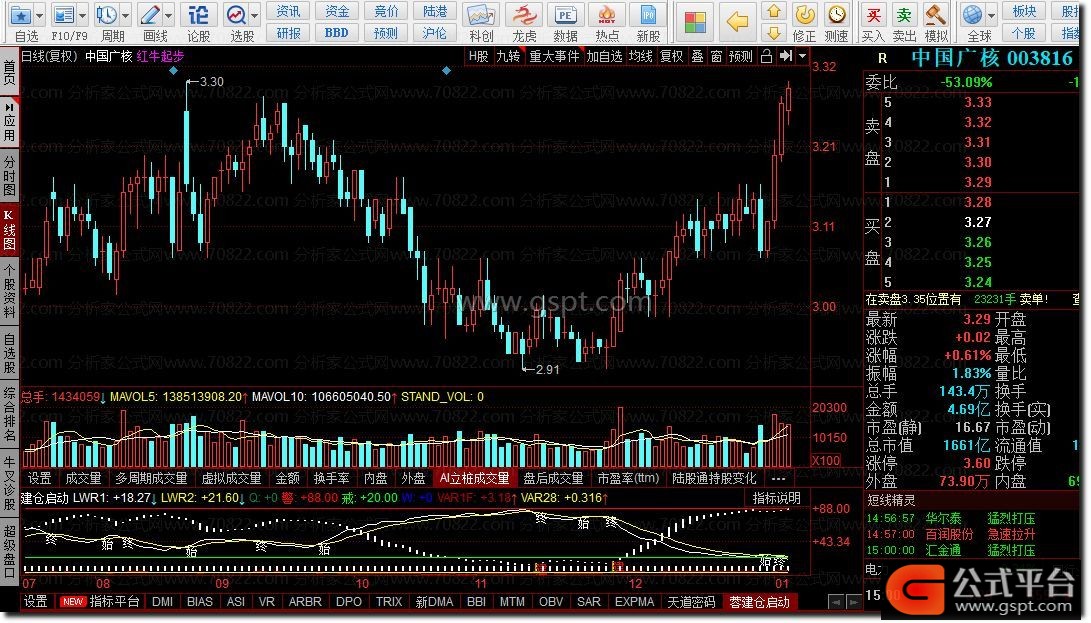This screenshot has width=1091, height=623.
Task: Select the MACD-row BIAS indicator tab
Action: (200, 601)
